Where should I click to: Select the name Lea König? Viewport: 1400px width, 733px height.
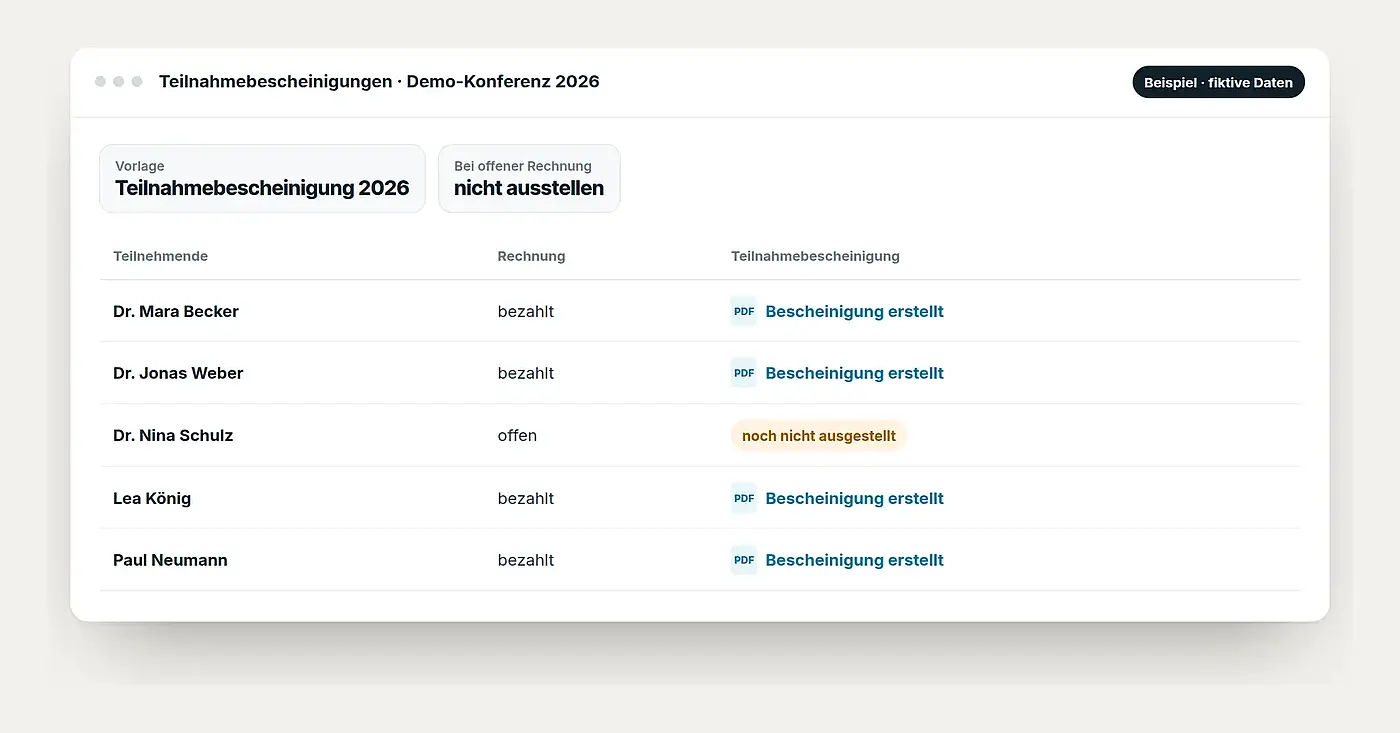tap(152, 498)
